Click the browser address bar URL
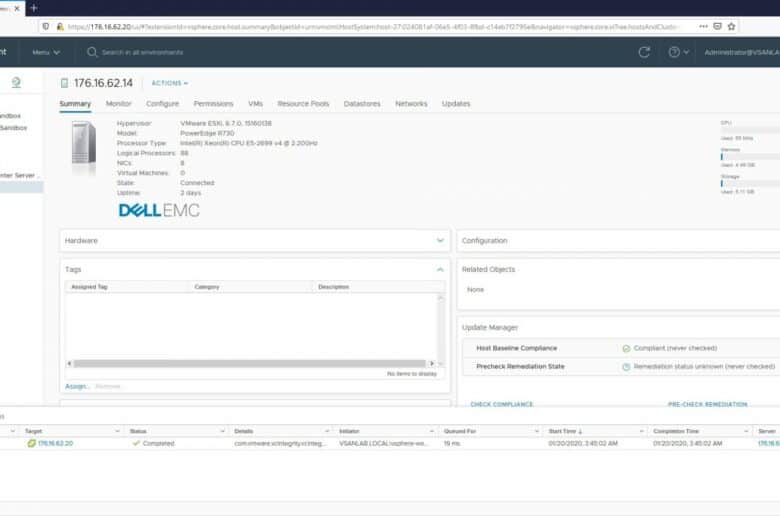Viewport: 780px width, 516px height. click(373, 27)
